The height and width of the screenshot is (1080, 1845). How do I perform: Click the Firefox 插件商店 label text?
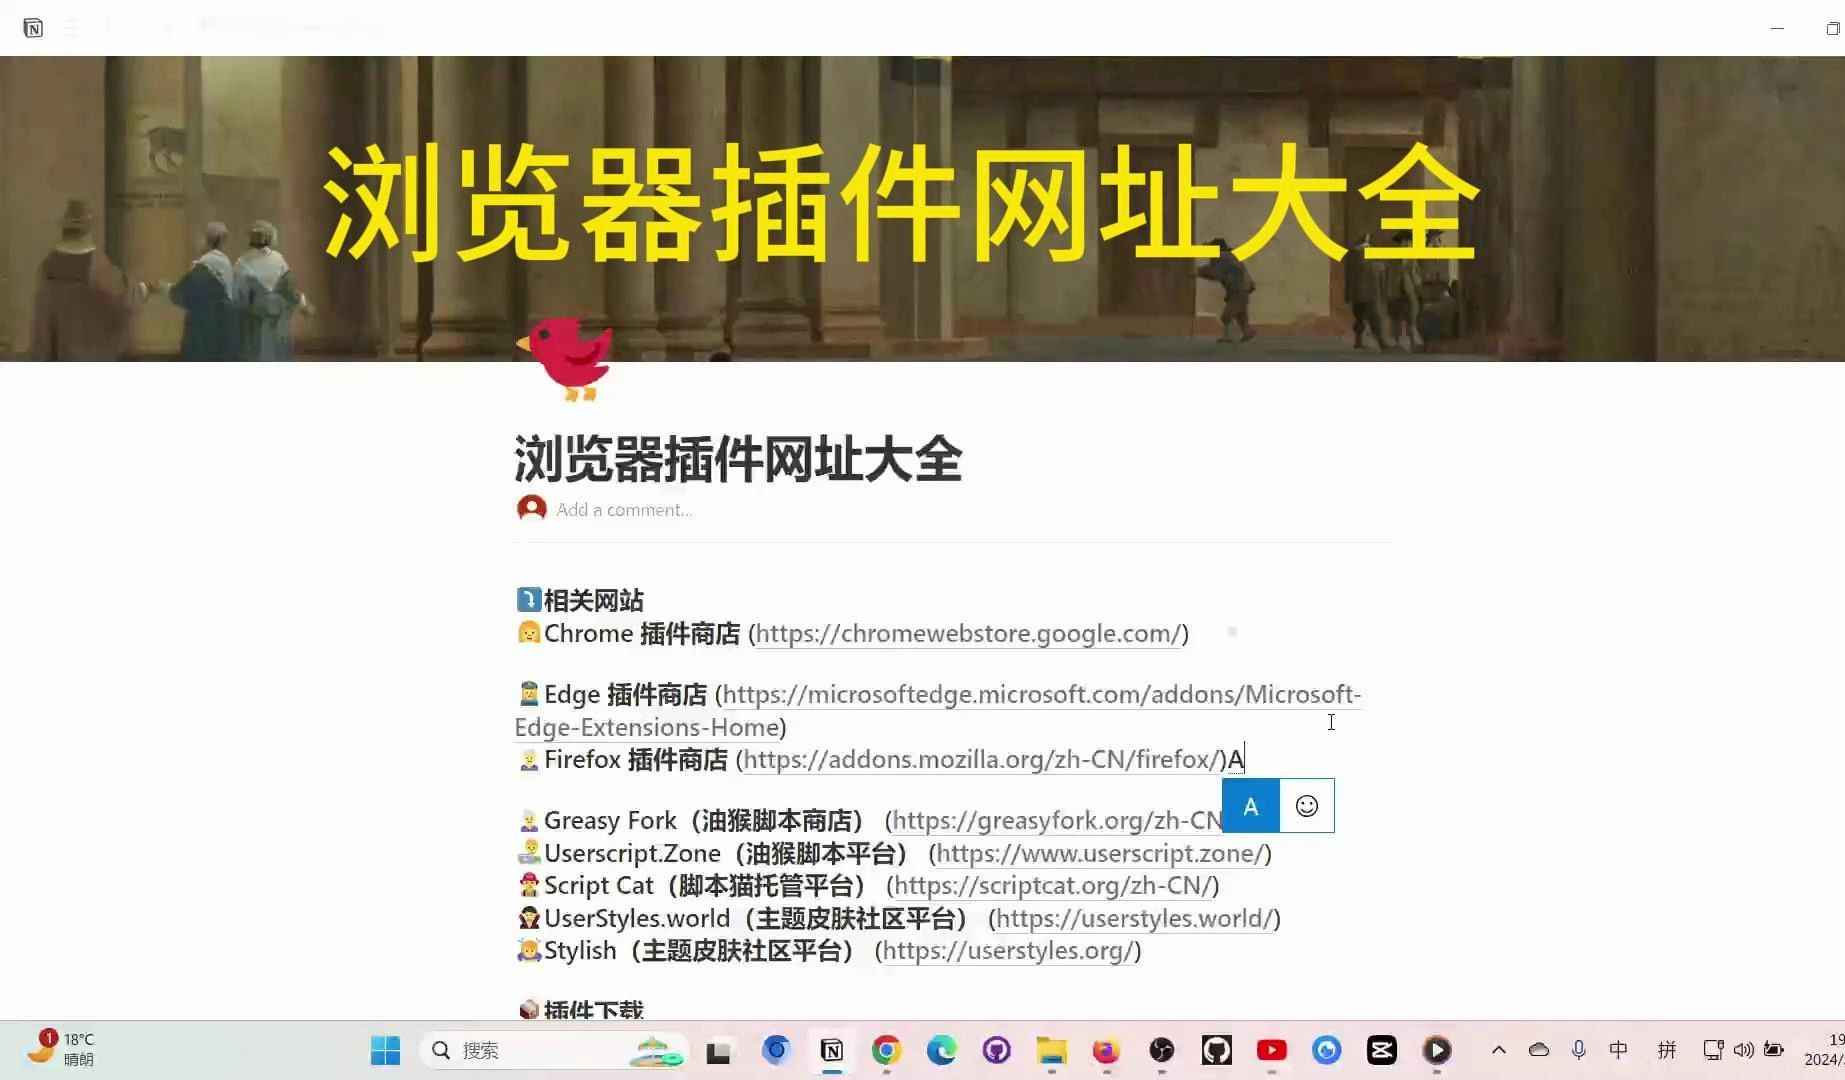pyautogui.click(x=636, y=760)
